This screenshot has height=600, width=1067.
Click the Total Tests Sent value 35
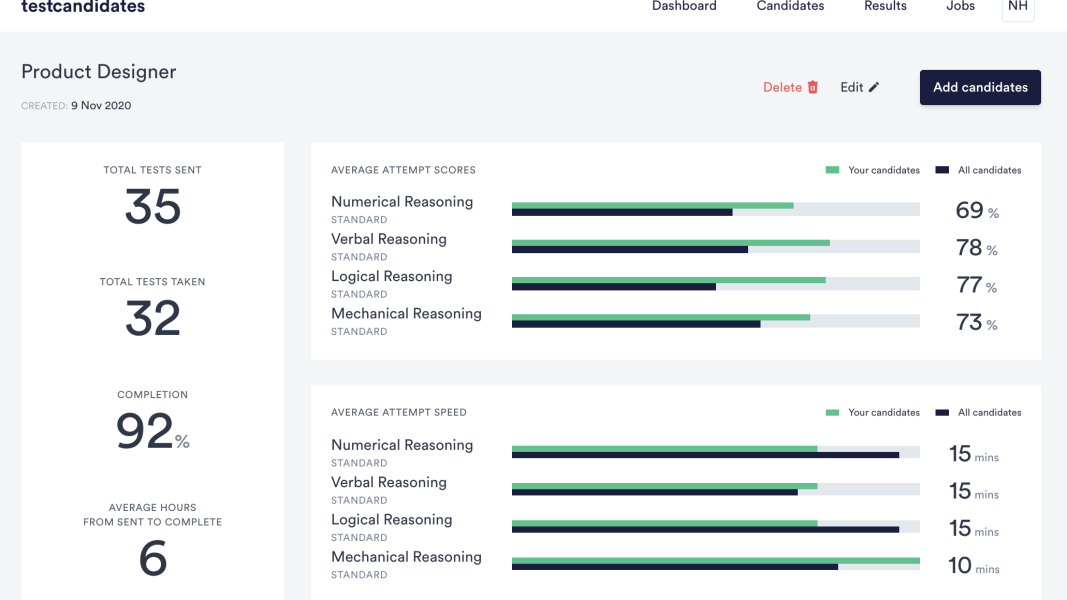[152, 208]
